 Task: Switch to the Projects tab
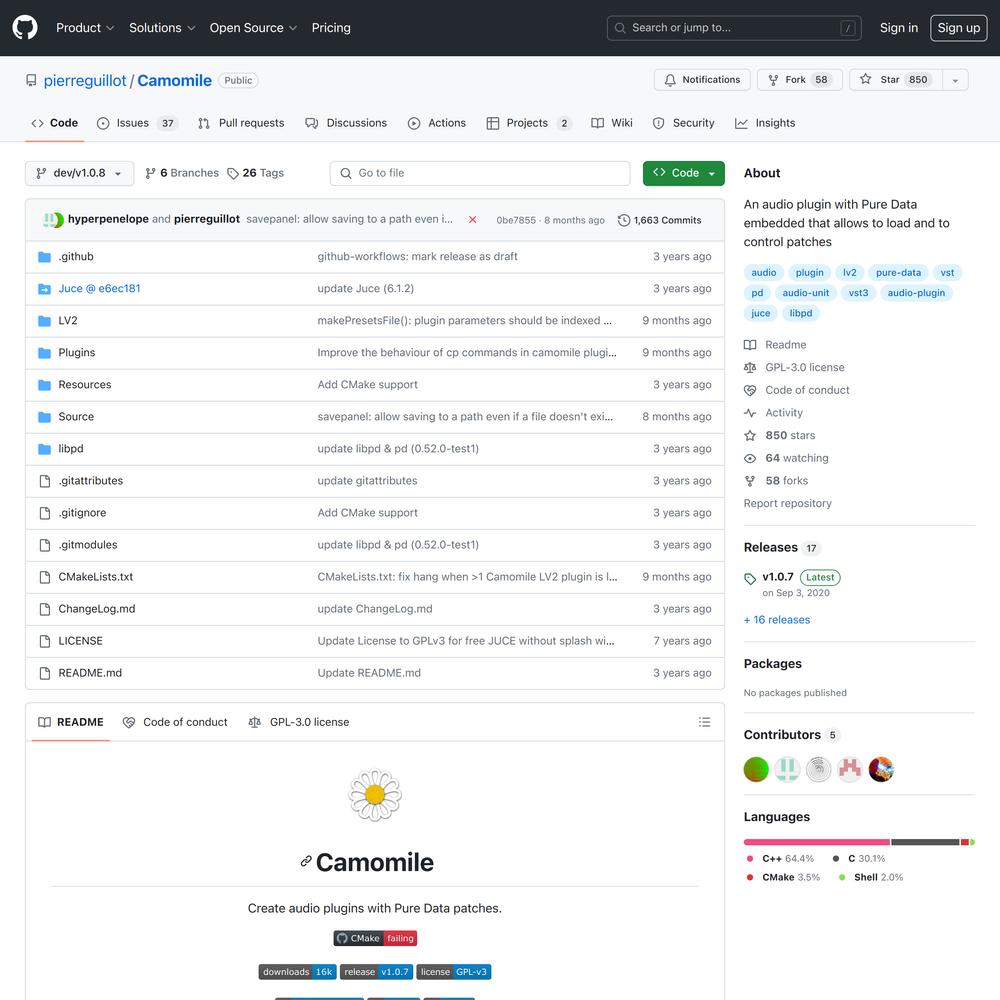[x=529, y=123]
